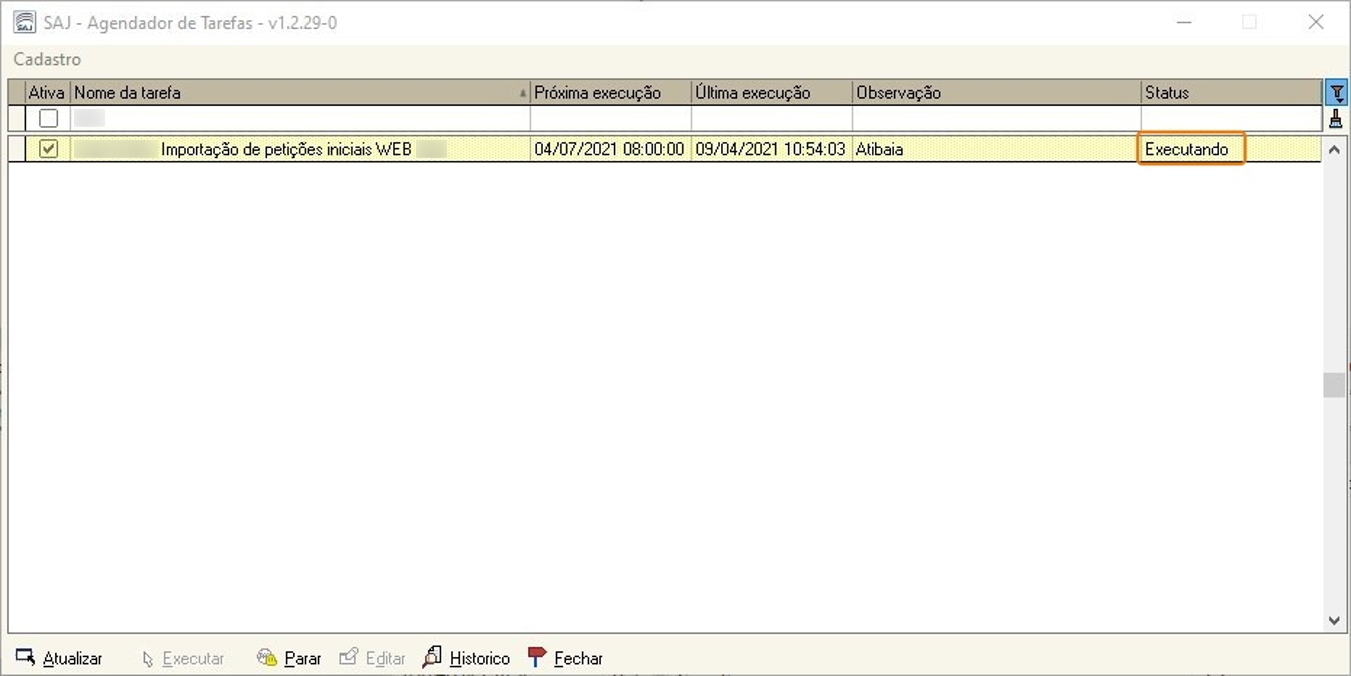Viewport: 1351px width, 676px height.
Task: Click the SAJ application icon in title bar
Action: point(24,22)
